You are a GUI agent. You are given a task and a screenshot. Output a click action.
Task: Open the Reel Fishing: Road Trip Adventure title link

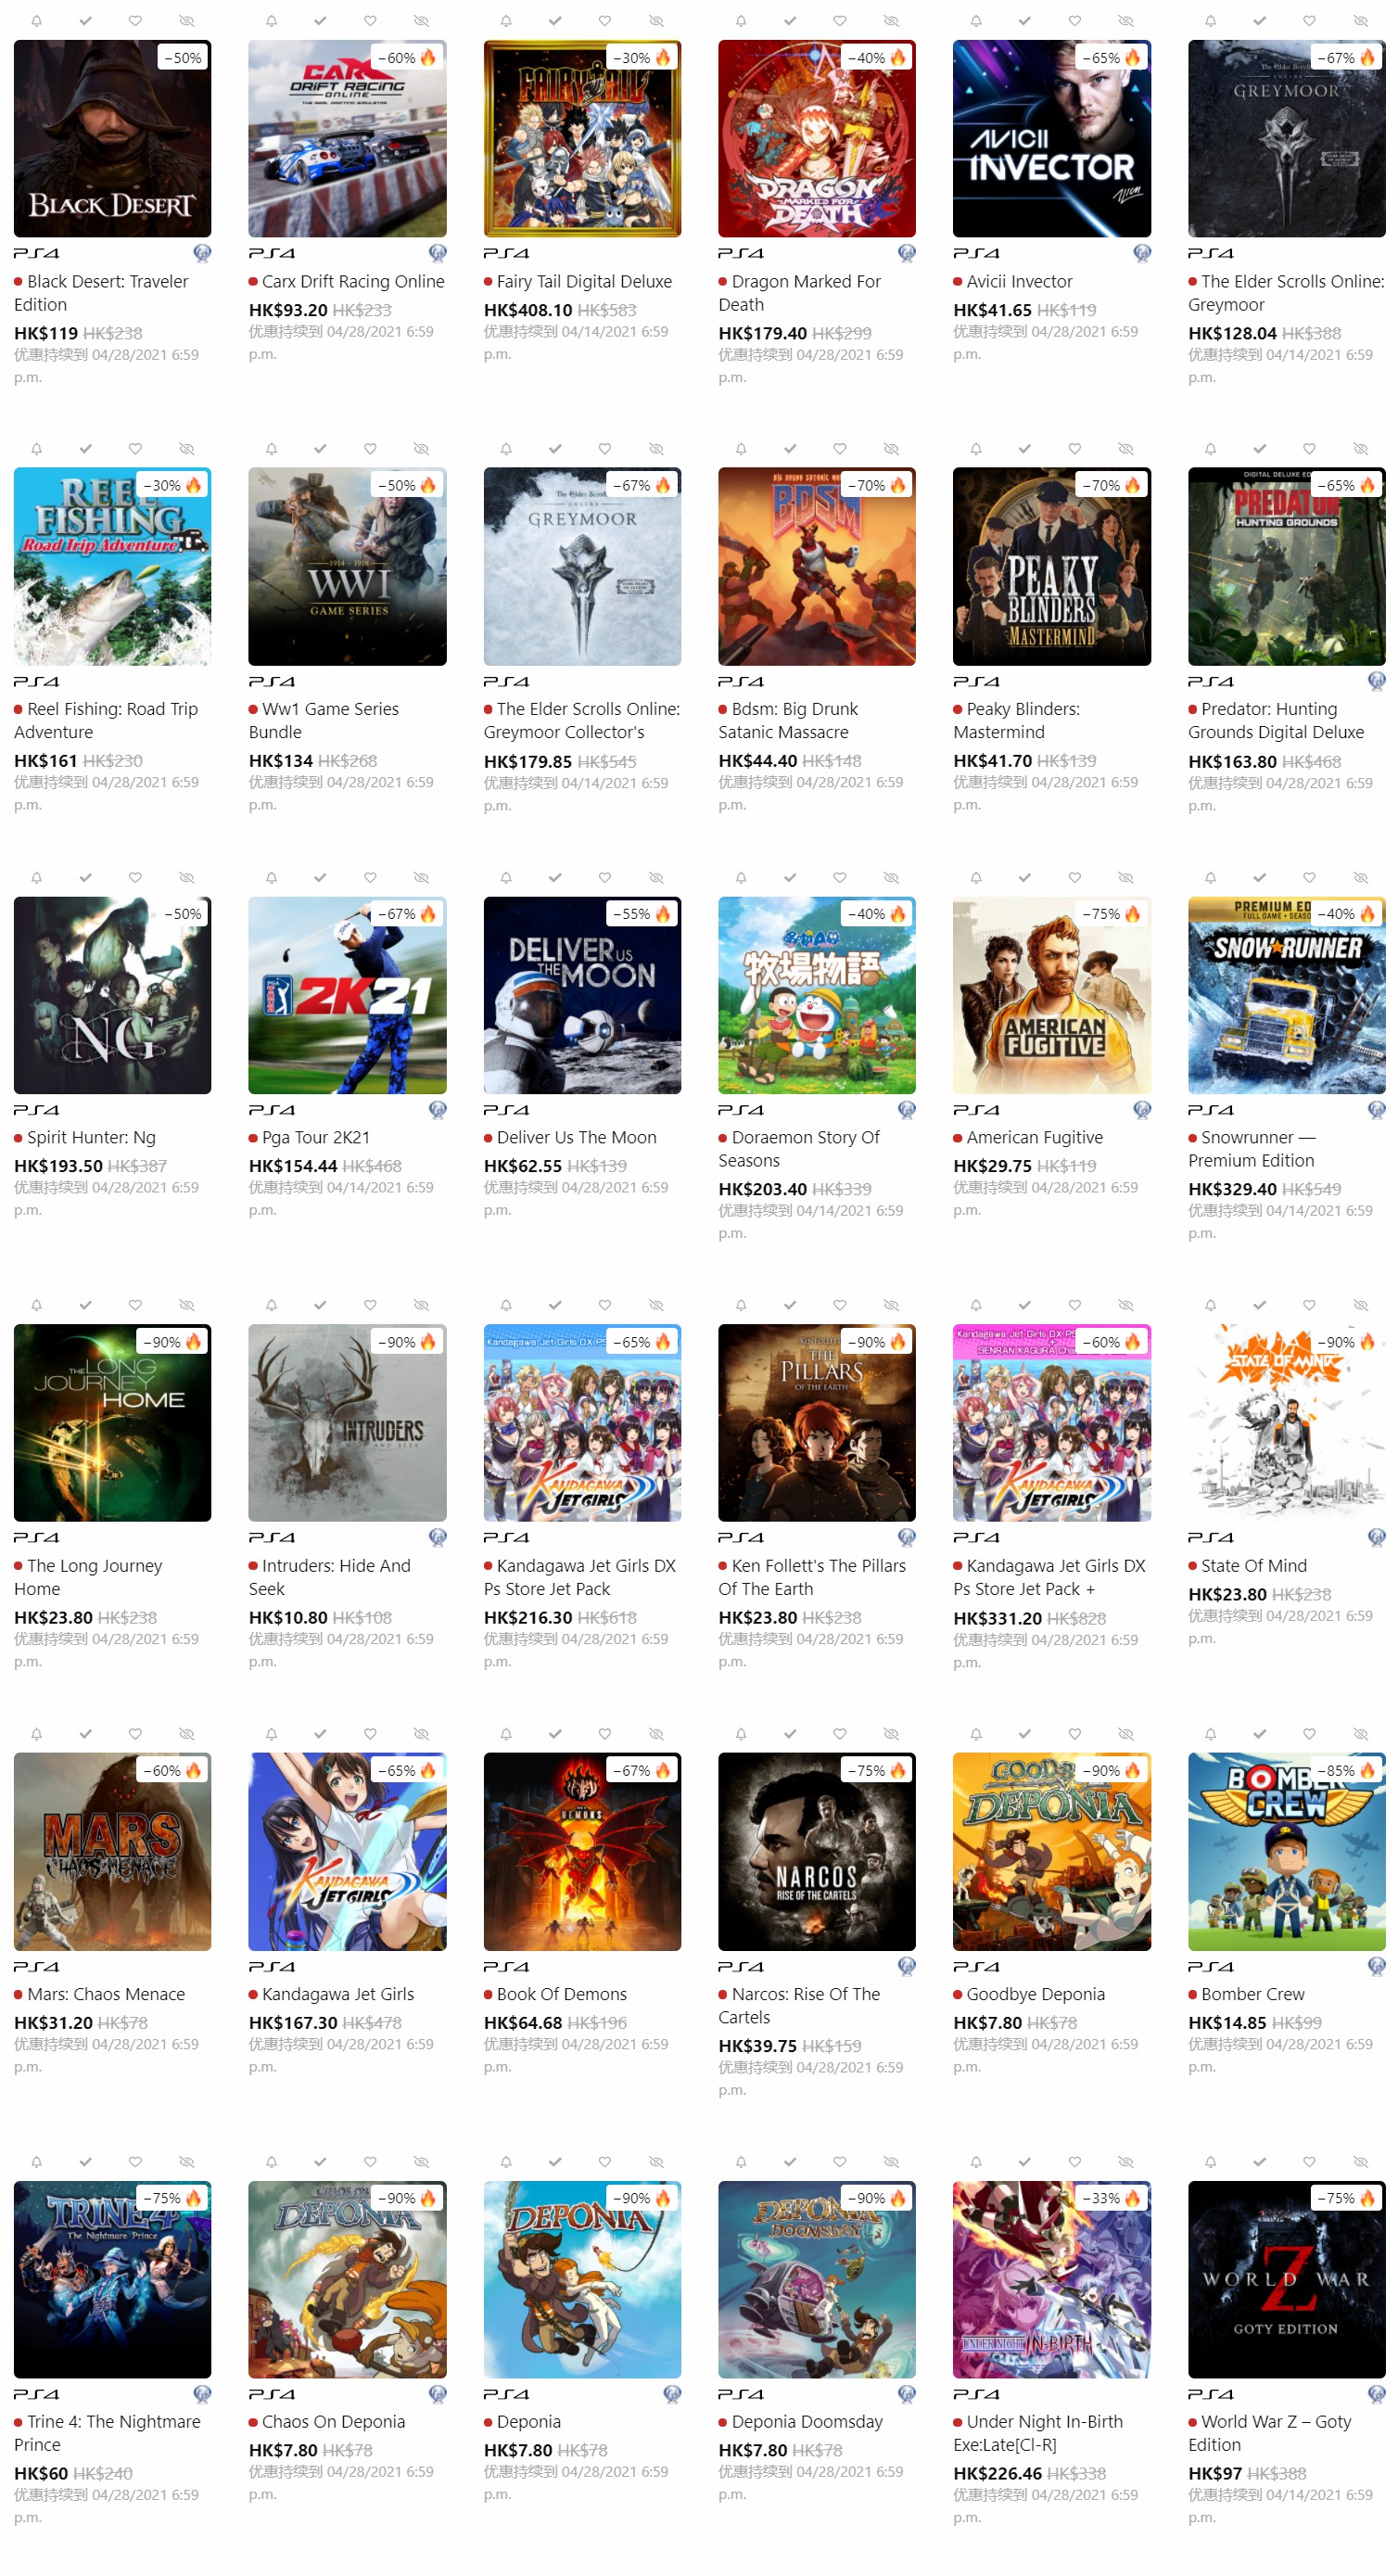tap(106, 721)
